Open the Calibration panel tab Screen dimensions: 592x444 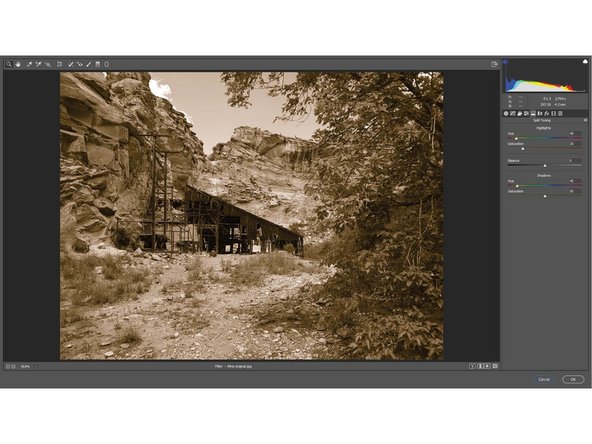pyautogui.click(x=553, y=113)
